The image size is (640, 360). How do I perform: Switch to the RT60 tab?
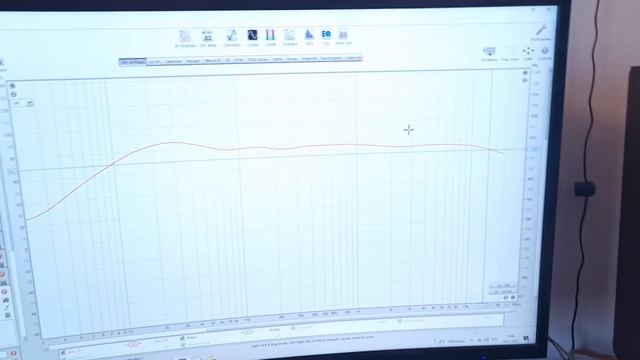pyautogui.click(x=239, y=60)
